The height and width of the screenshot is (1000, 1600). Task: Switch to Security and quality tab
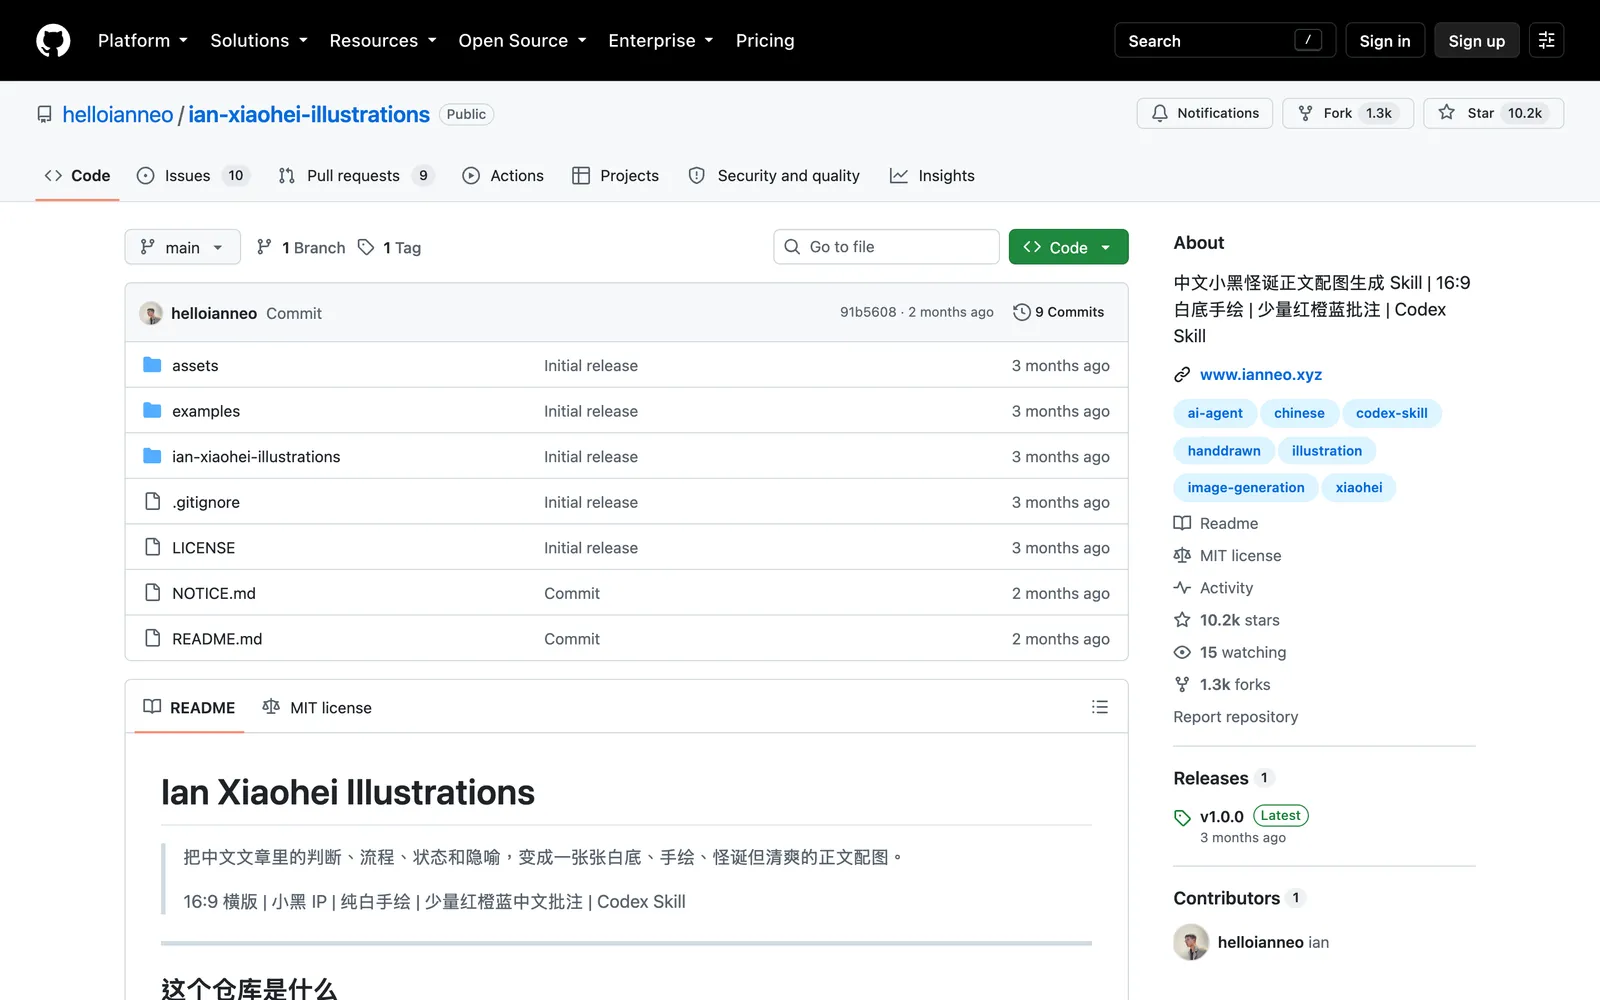[774, 176]
